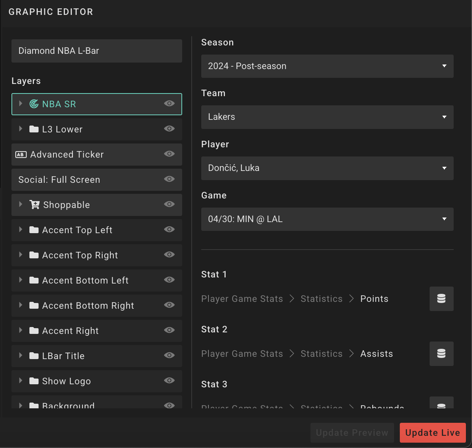
Task: Edit the Diamond NBA L-Bar name field
Action: 97,51
